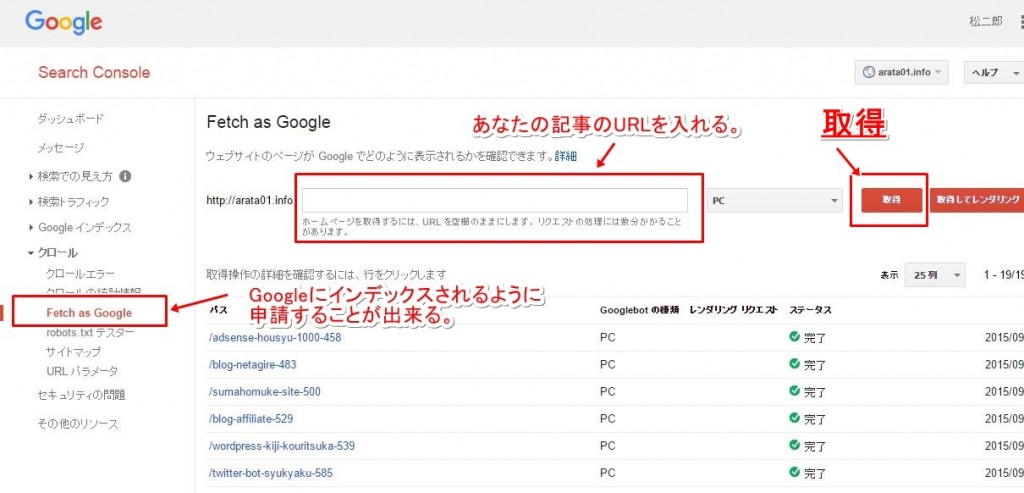
Task: Click the 取得してレンダリング button
Action: 977,200
